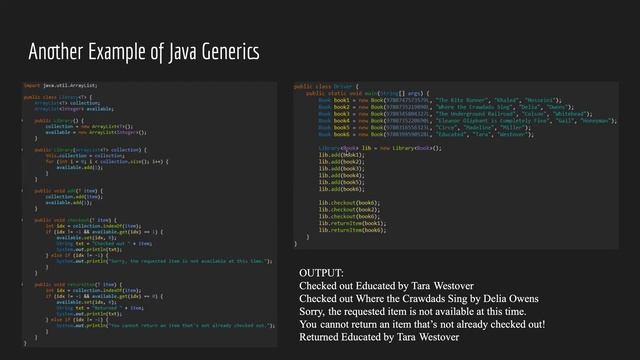Click the 'public void returnItem(T item)' method header
This screenshot has height=360, width=640.
(x=78, y=284)
